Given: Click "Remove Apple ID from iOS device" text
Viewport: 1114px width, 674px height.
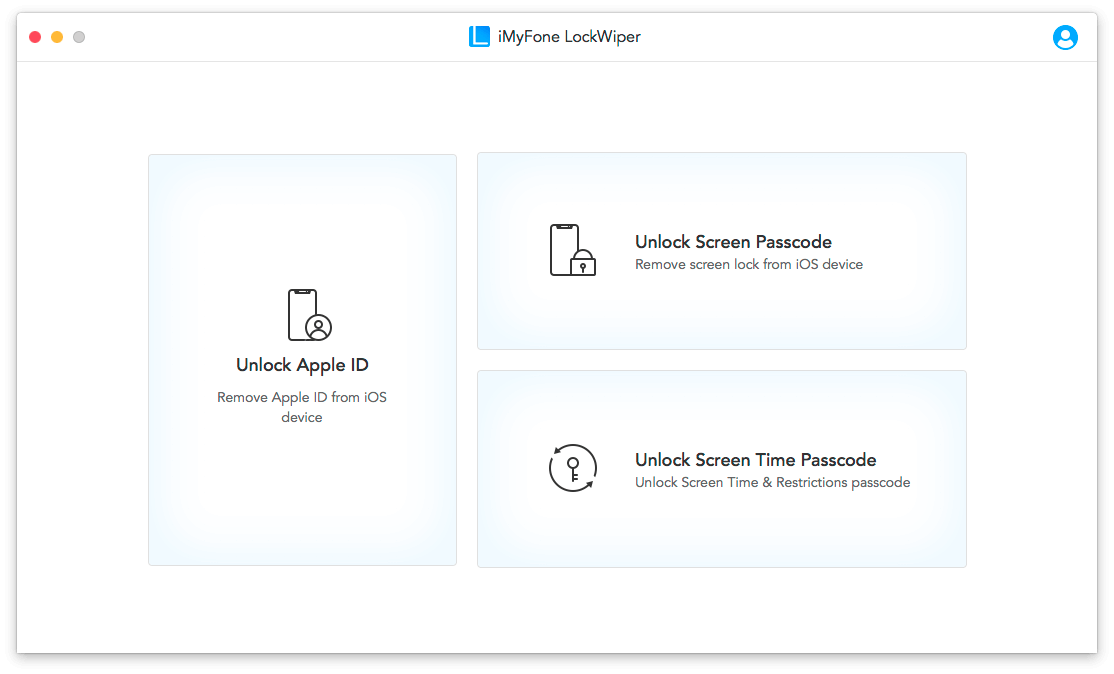Looking at the screenshot, I should click(302, 407).
